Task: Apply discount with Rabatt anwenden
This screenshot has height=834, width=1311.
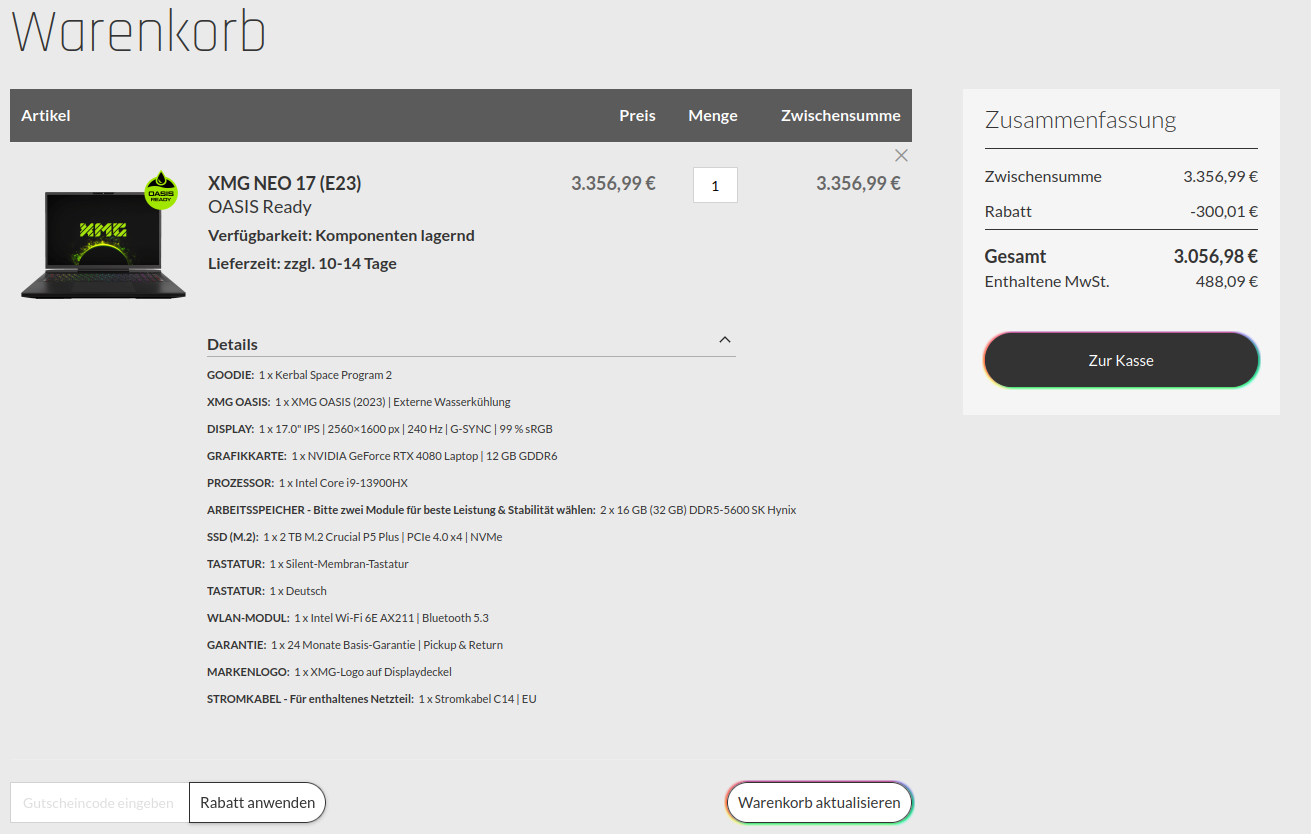Action: coord(257,802)
